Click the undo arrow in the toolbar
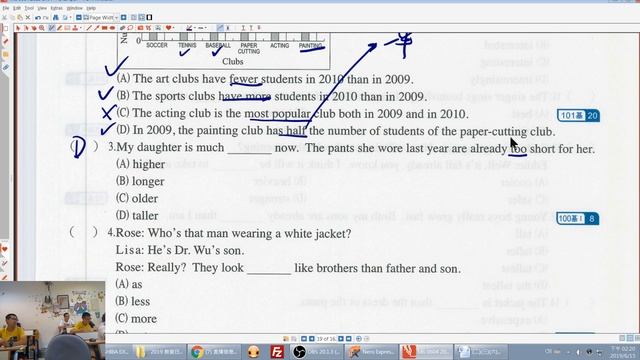The width and height of the screenshot is (640, 360). tap(38, 18)
